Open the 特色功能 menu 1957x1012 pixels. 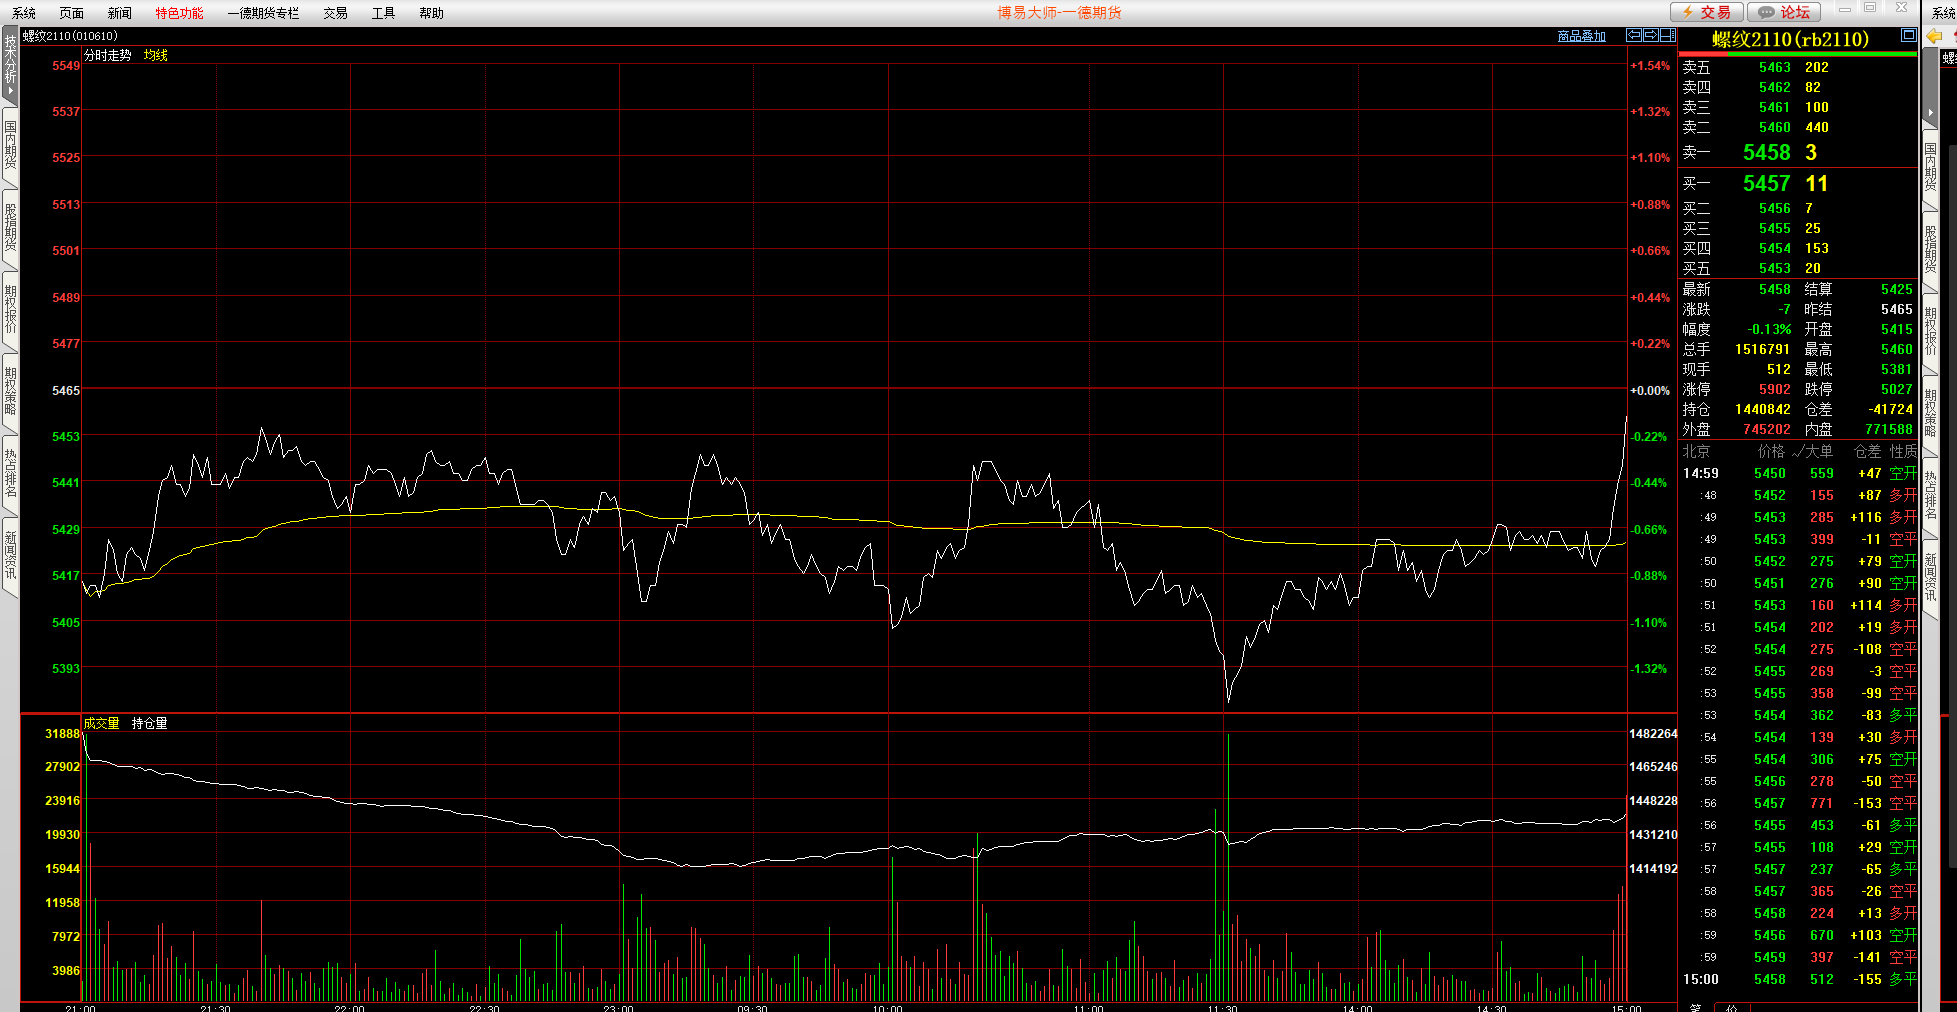(179, 13)
